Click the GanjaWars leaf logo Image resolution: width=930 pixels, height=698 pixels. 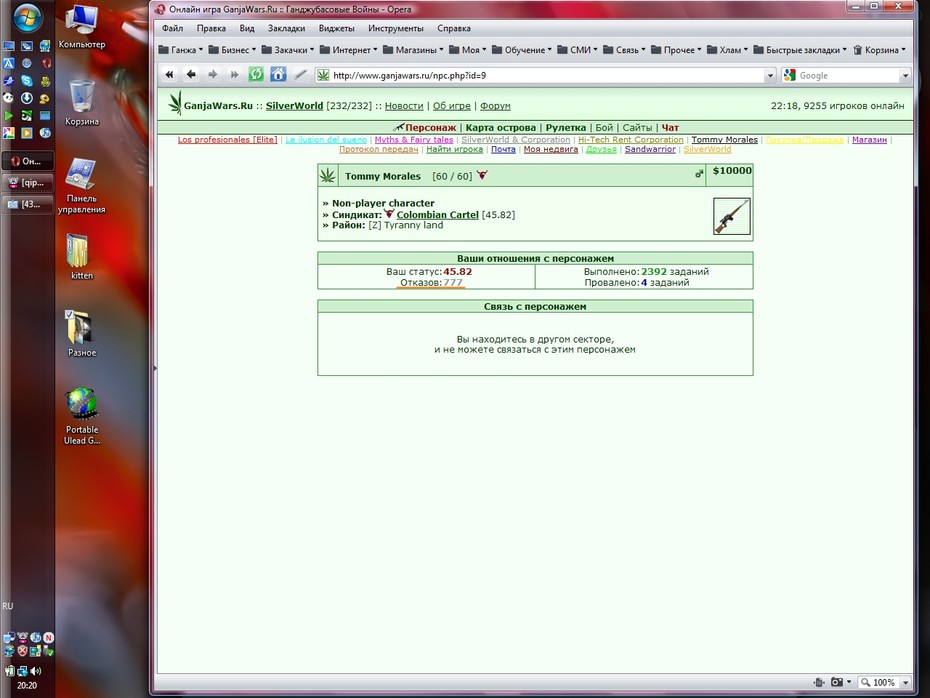click(x=175, y=104)
